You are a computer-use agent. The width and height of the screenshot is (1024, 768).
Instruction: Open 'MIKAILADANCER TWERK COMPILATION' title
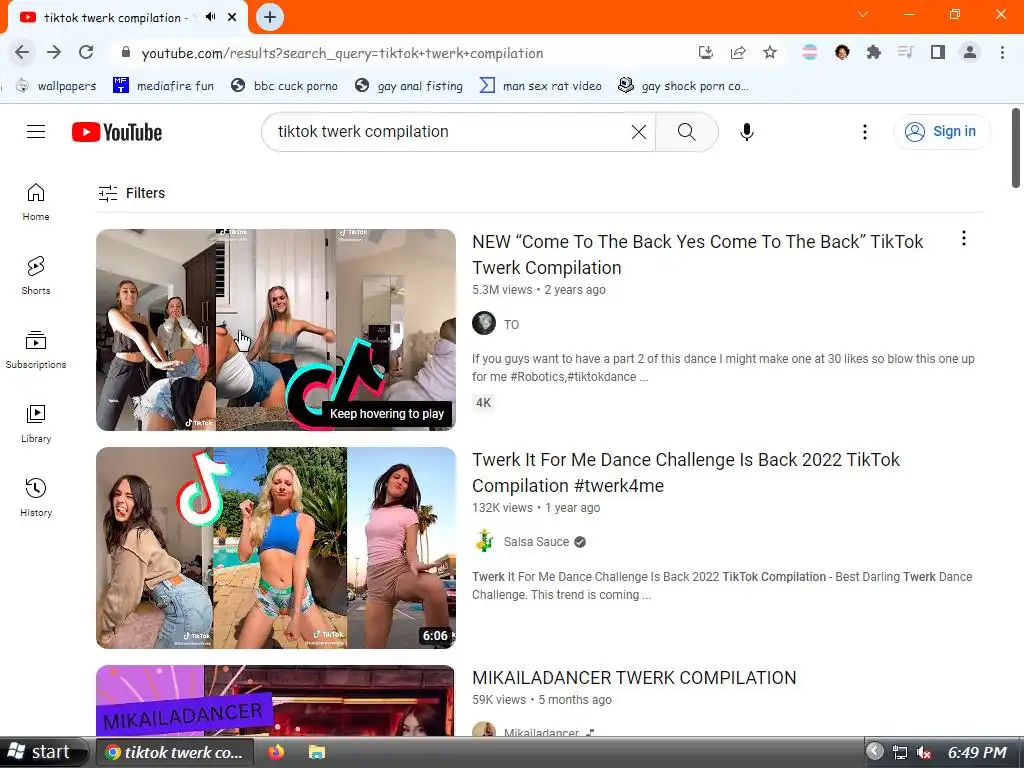(x=634, y=678)
